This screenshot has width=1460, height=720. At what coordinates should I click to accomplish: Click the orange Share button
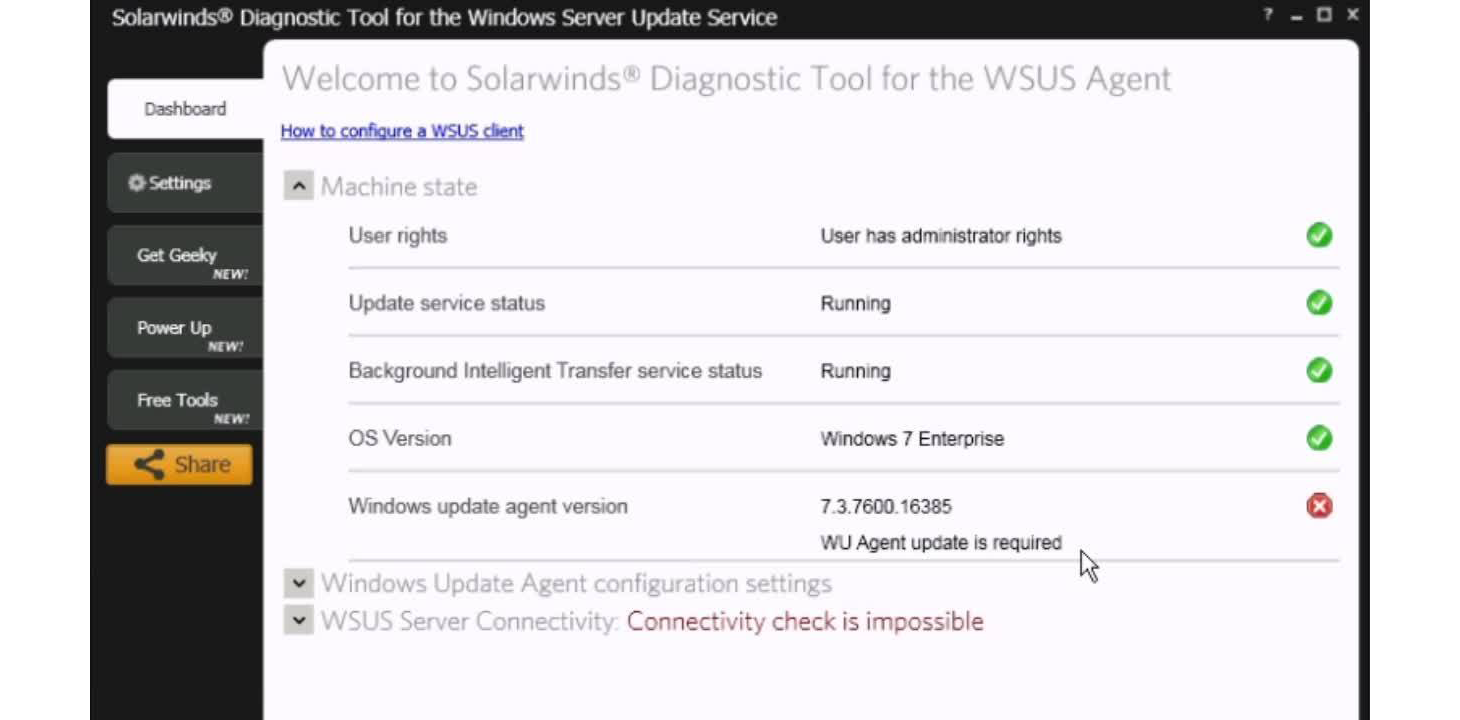pos(180,463)
